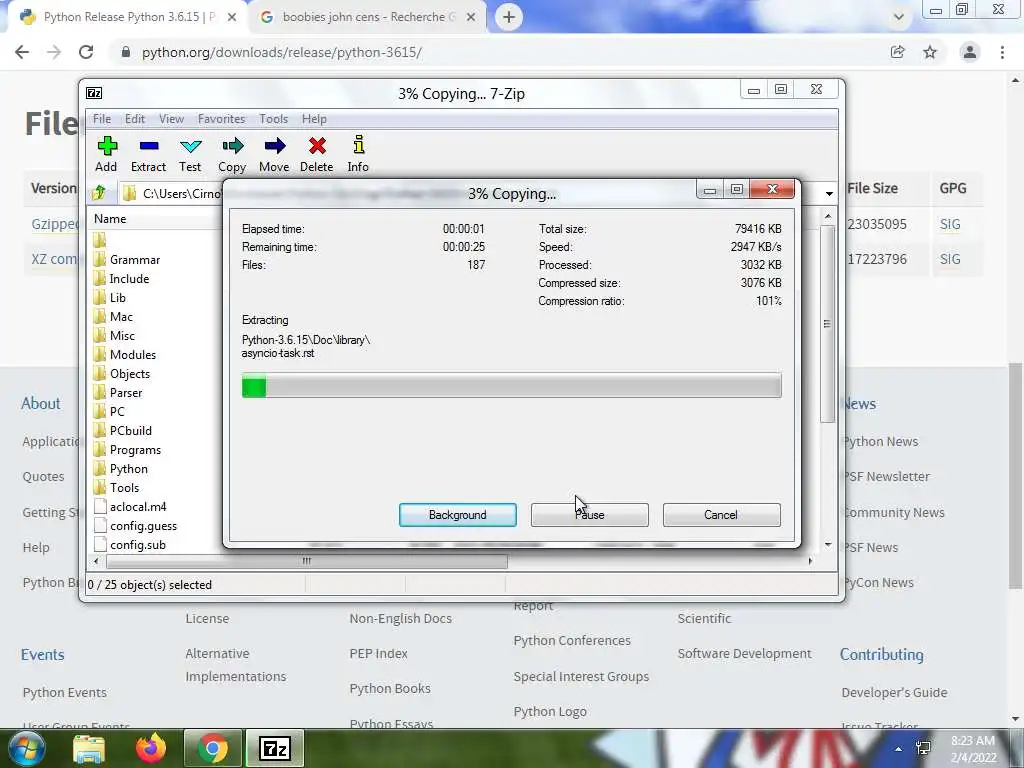Open the Software Development link
Viewport: 1024px width, 768px height.
pyautogui.click(x=744, y=653)
